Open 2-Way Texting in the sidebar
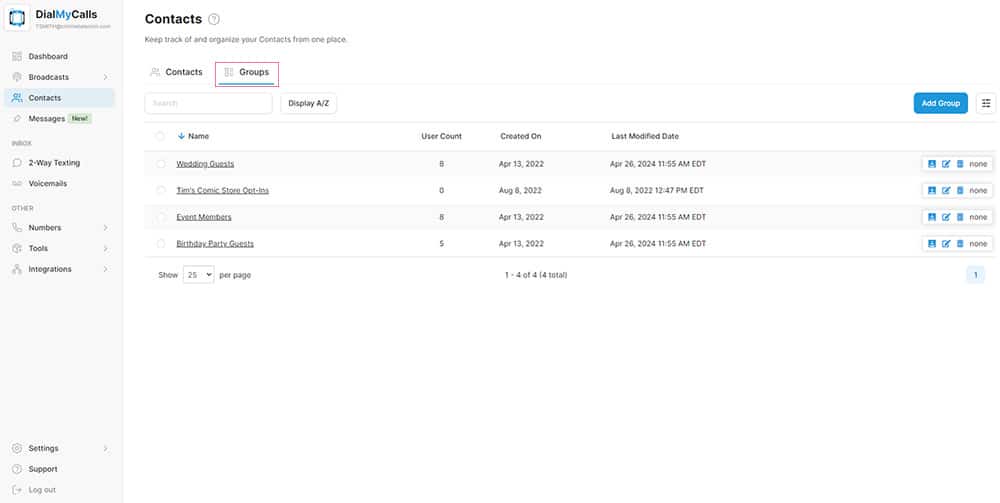This screenshot has height=503, width=1000. 54,163
